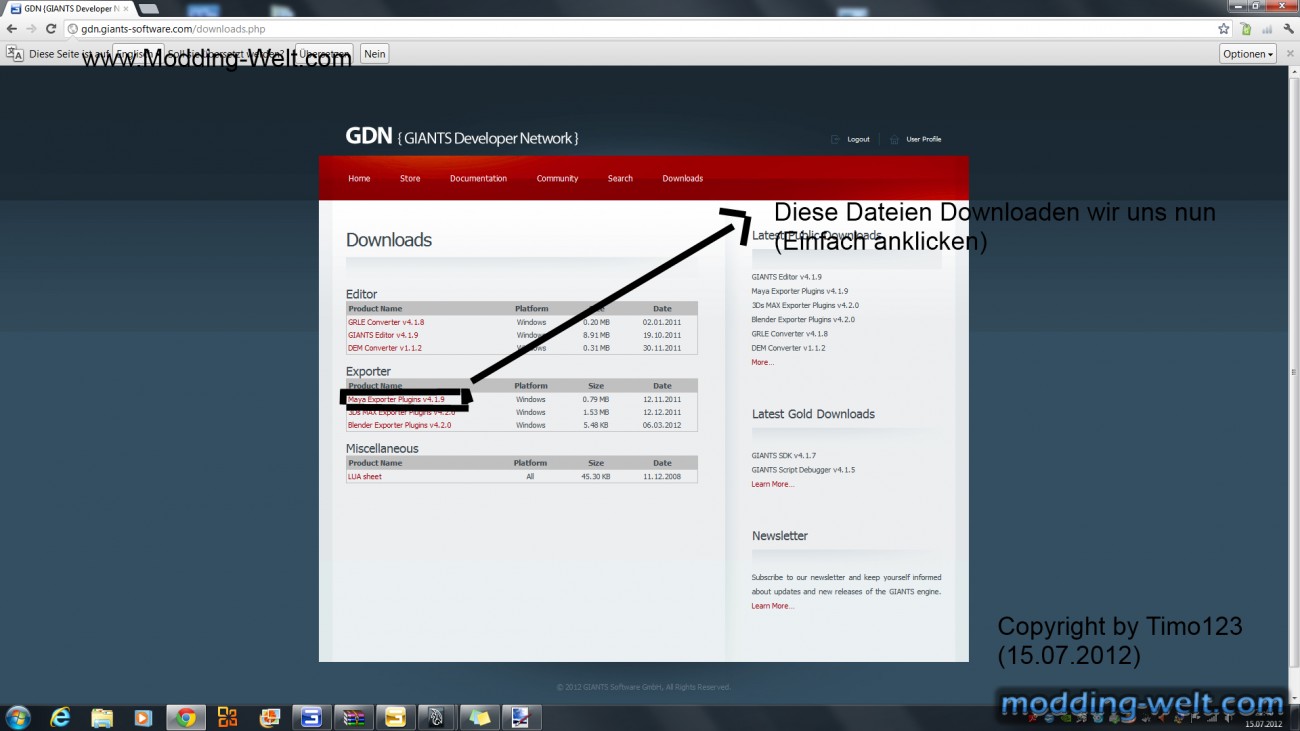
Task: Click Maya Exporter Plugins v4.1.9 in Latest Public Downloads
Action: 800,291
